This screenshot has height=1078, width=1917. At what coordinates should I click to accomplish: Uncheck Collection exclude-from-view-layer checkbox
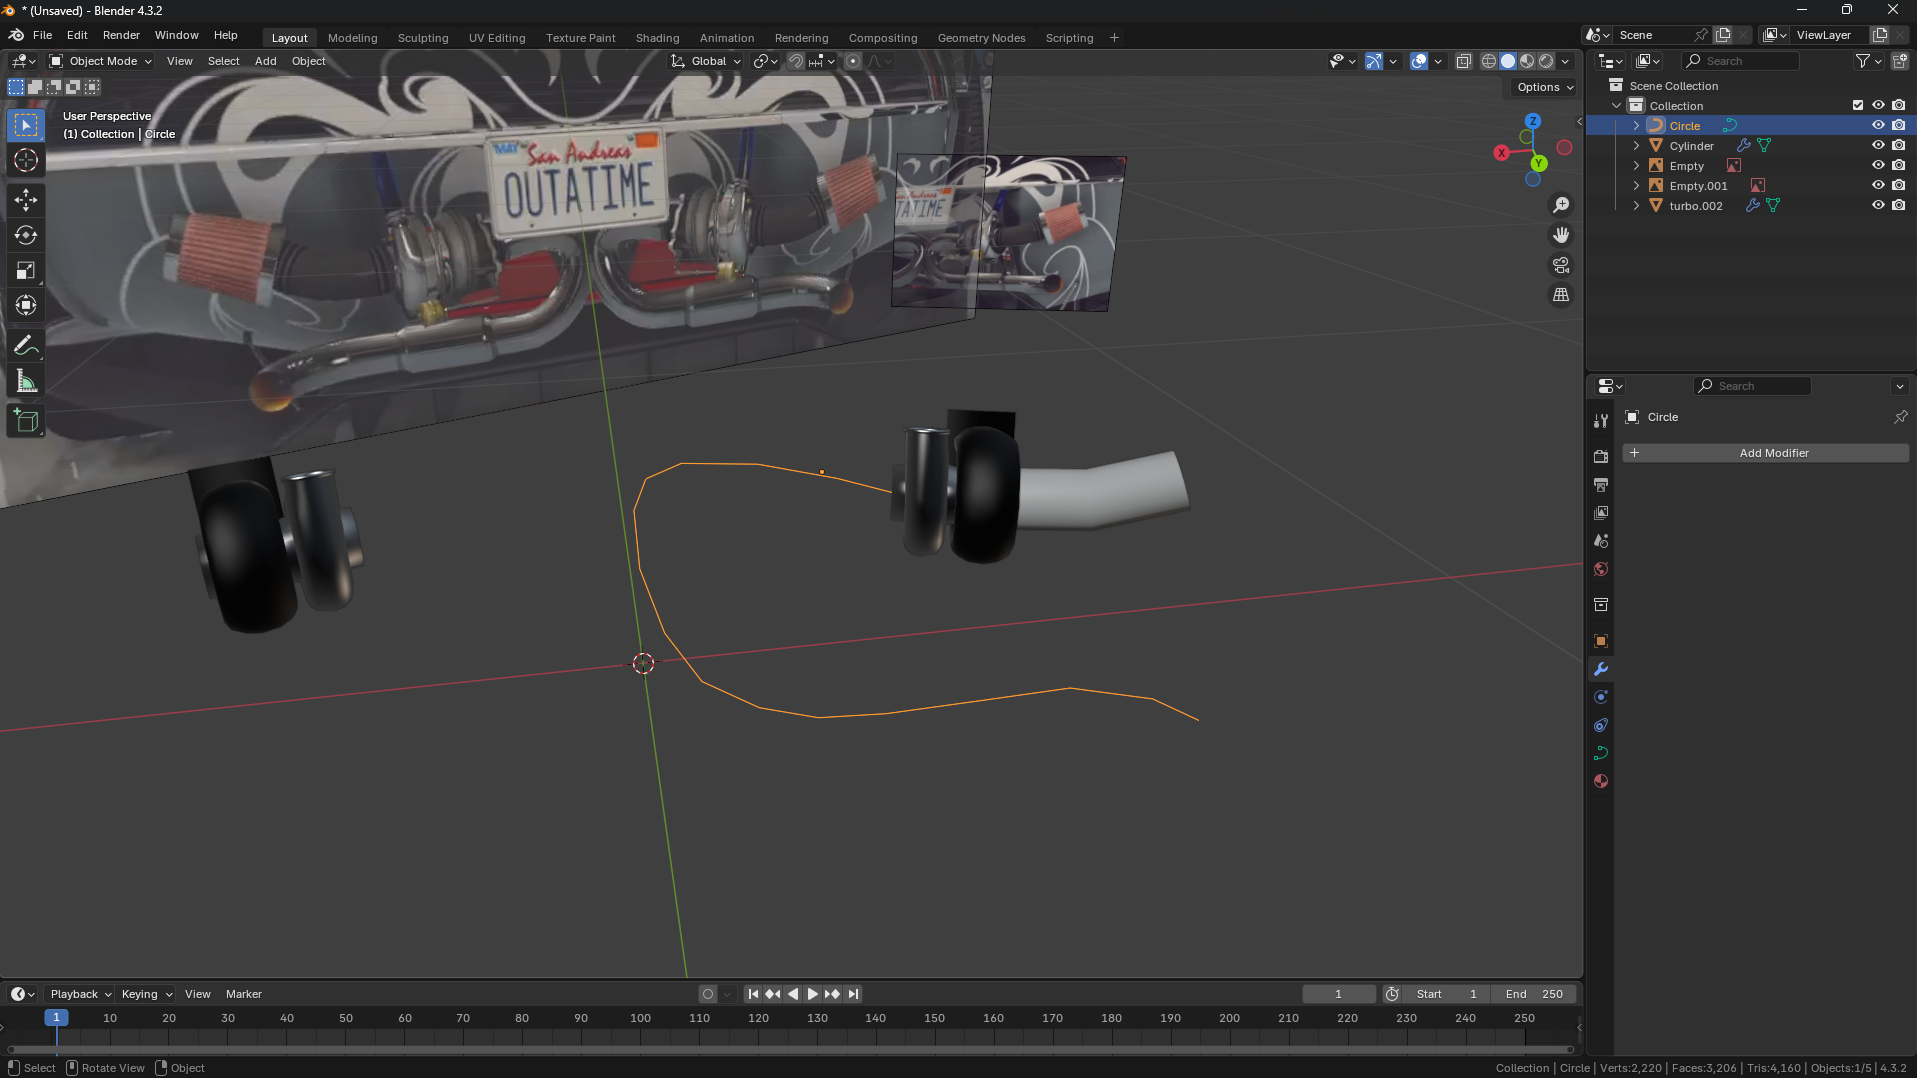(x=1858, y=105)
